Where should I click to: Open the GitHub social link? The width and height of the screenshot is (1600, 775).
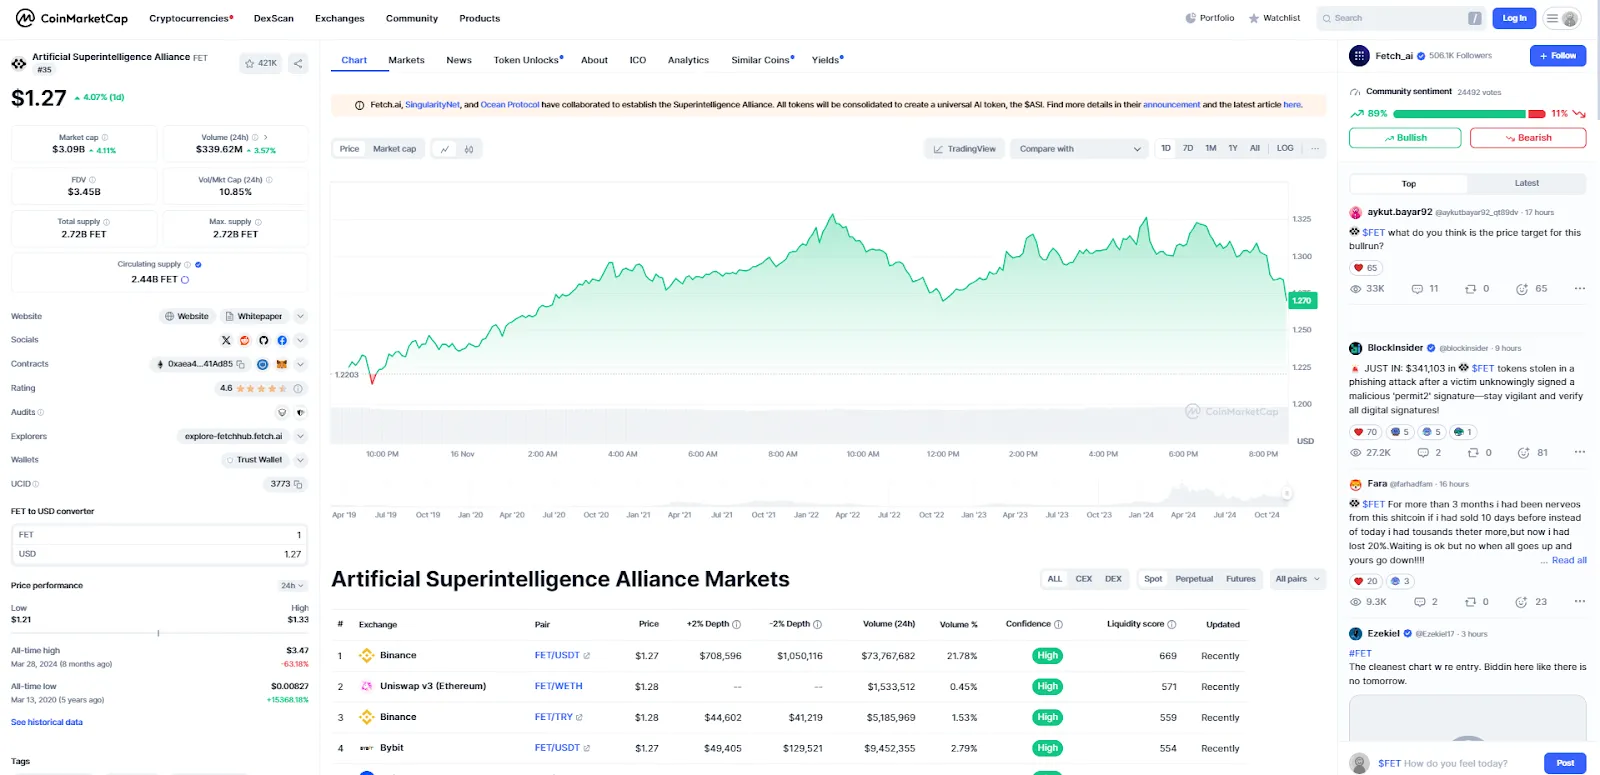click(264, 340)
